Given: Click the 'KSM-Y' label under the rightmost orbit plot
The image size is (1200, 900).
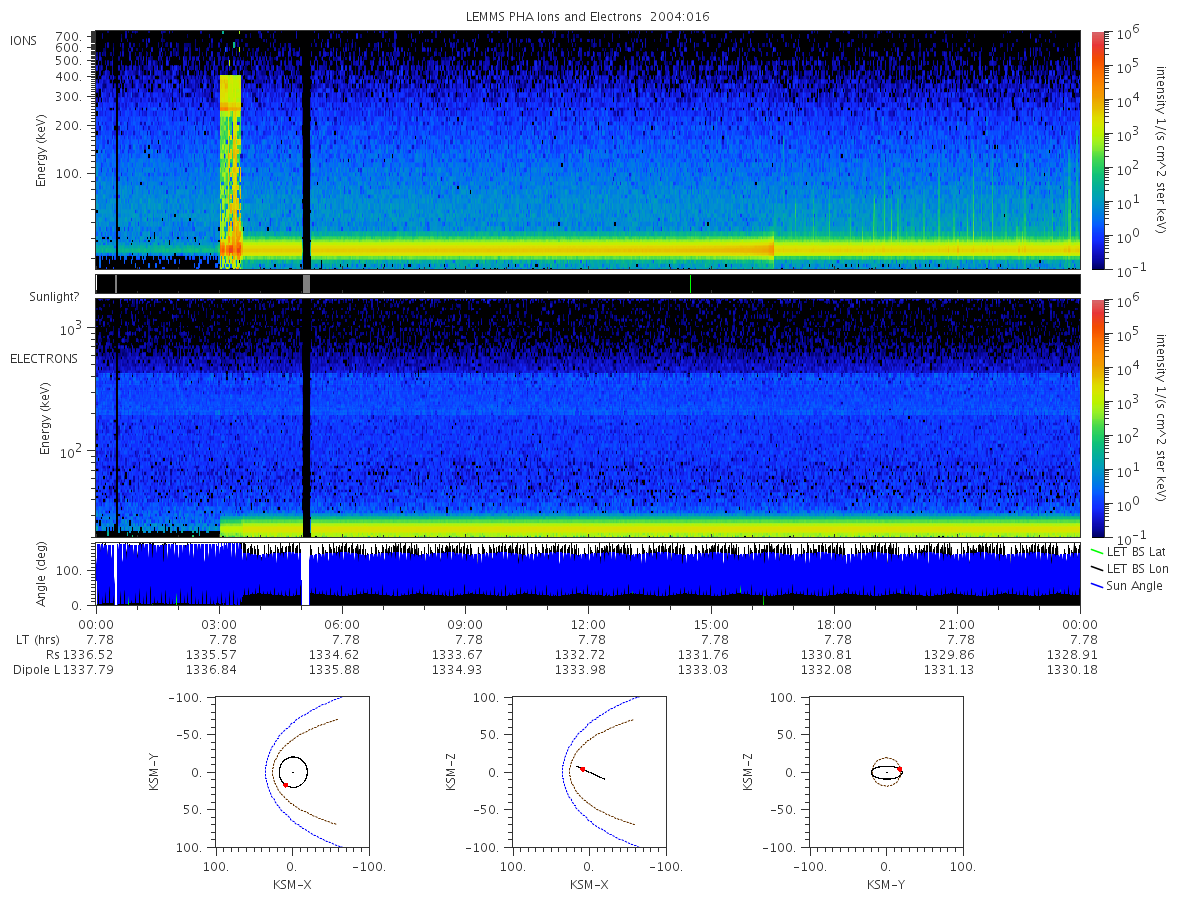Looking at the screenshot, I should 886,885.
